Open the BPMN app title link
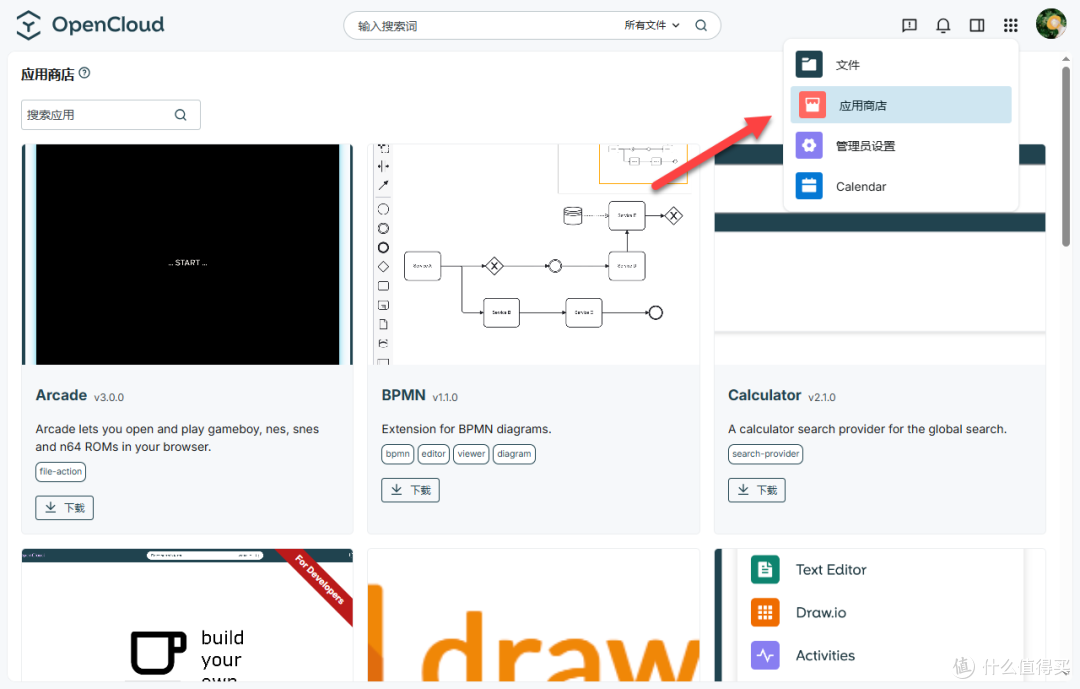This screenshot has height=689, width=1080. [404, 395]
